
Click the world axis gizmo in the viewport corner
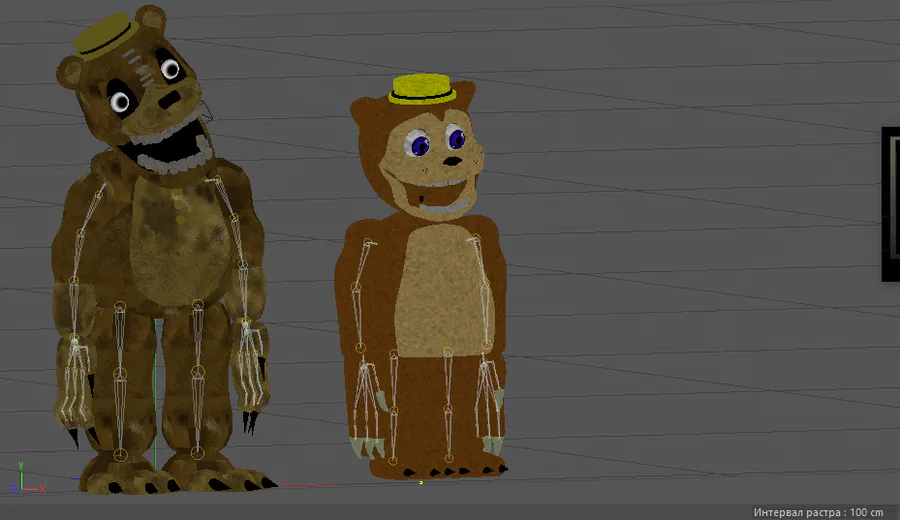(x=27, y=478)
